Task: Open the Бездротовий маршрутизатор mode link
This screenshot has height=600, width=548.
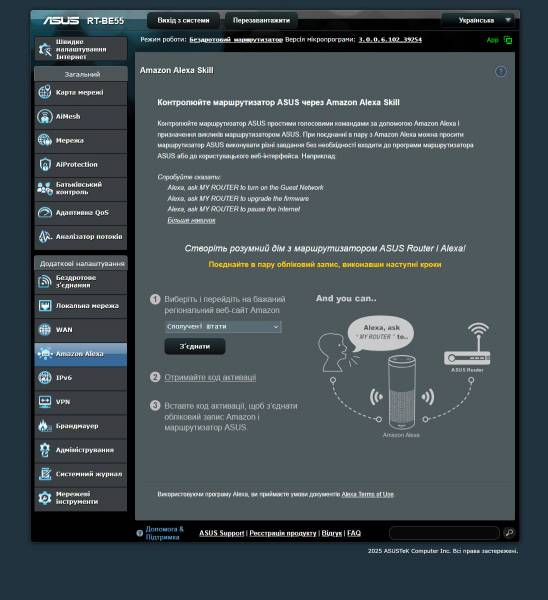Action: (236, 39)
